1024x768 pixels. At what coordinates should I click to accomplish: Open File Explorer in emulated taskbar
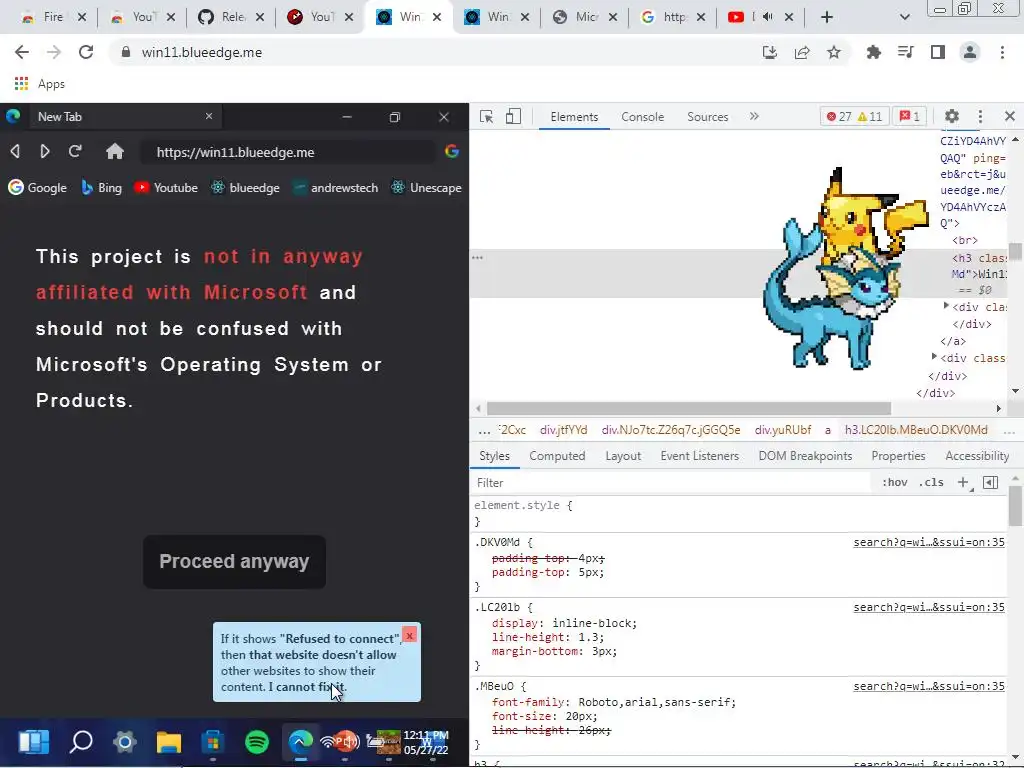tap(168, 742)
